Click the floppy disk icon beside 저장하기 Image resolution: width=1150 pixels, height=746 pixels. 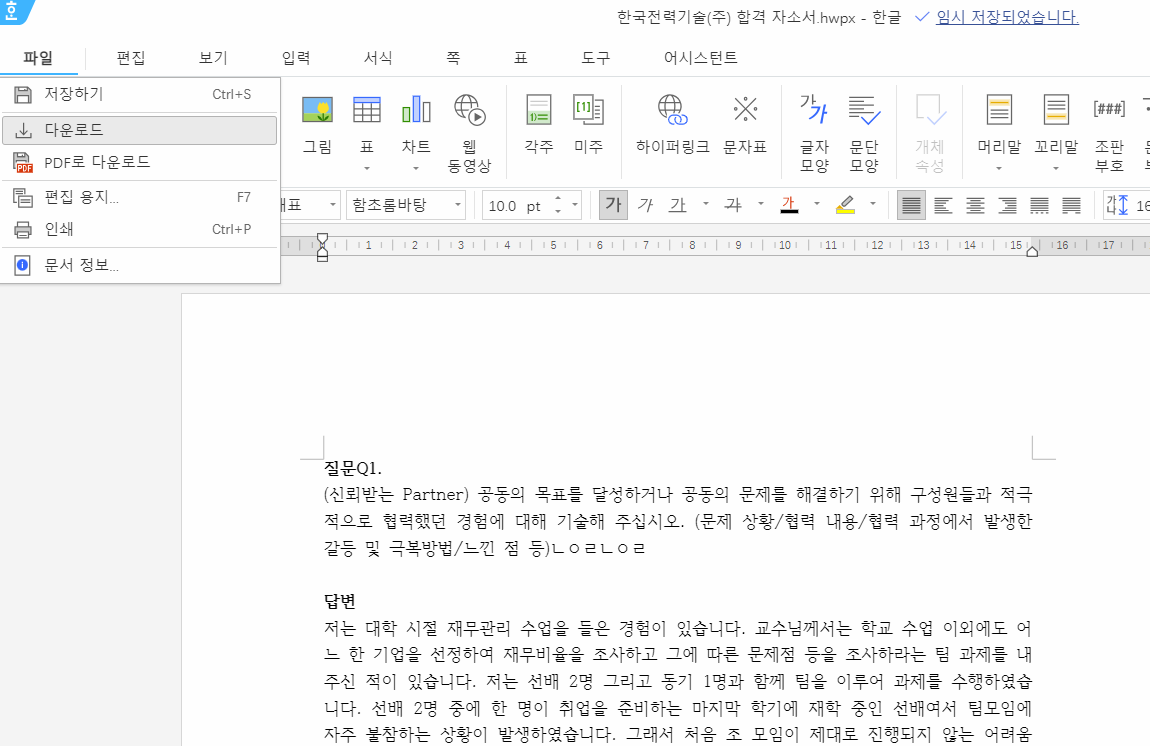[x=23, y=94]
